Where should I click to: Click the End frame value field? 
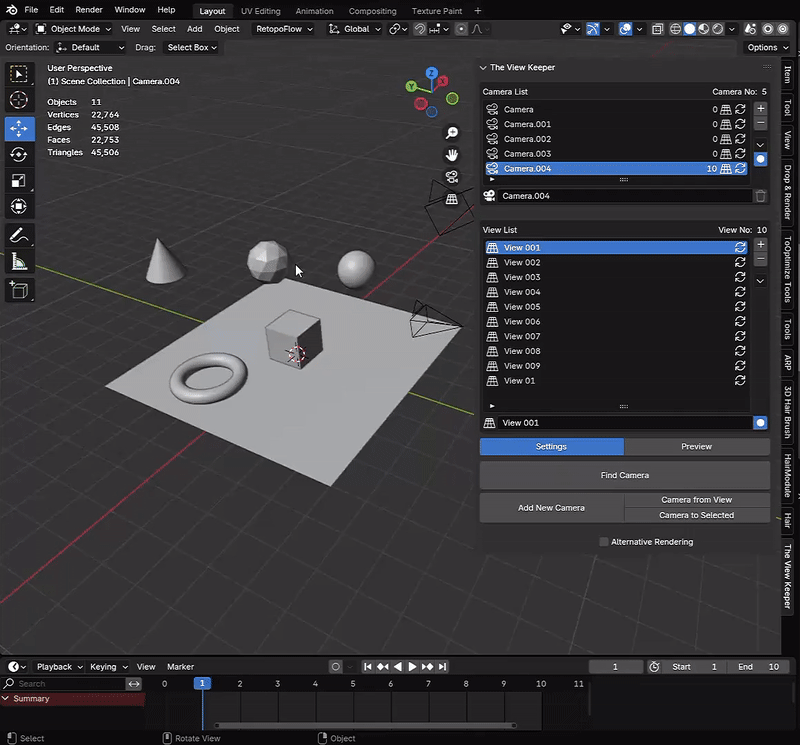click(760, 667)
